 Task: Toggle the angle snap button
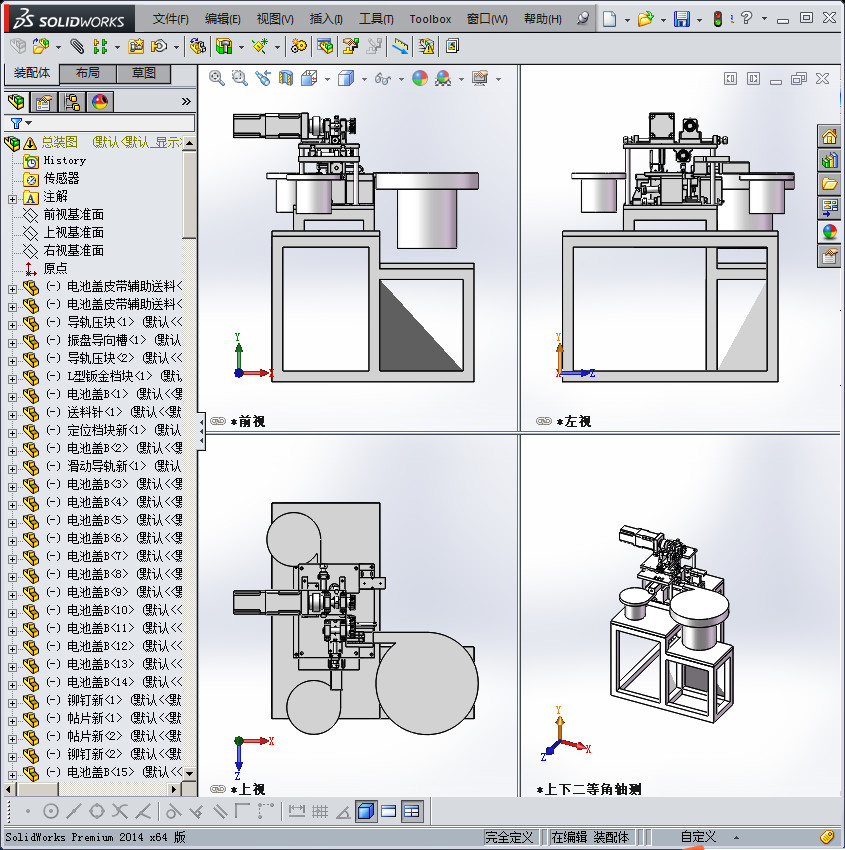click(343, 812)
